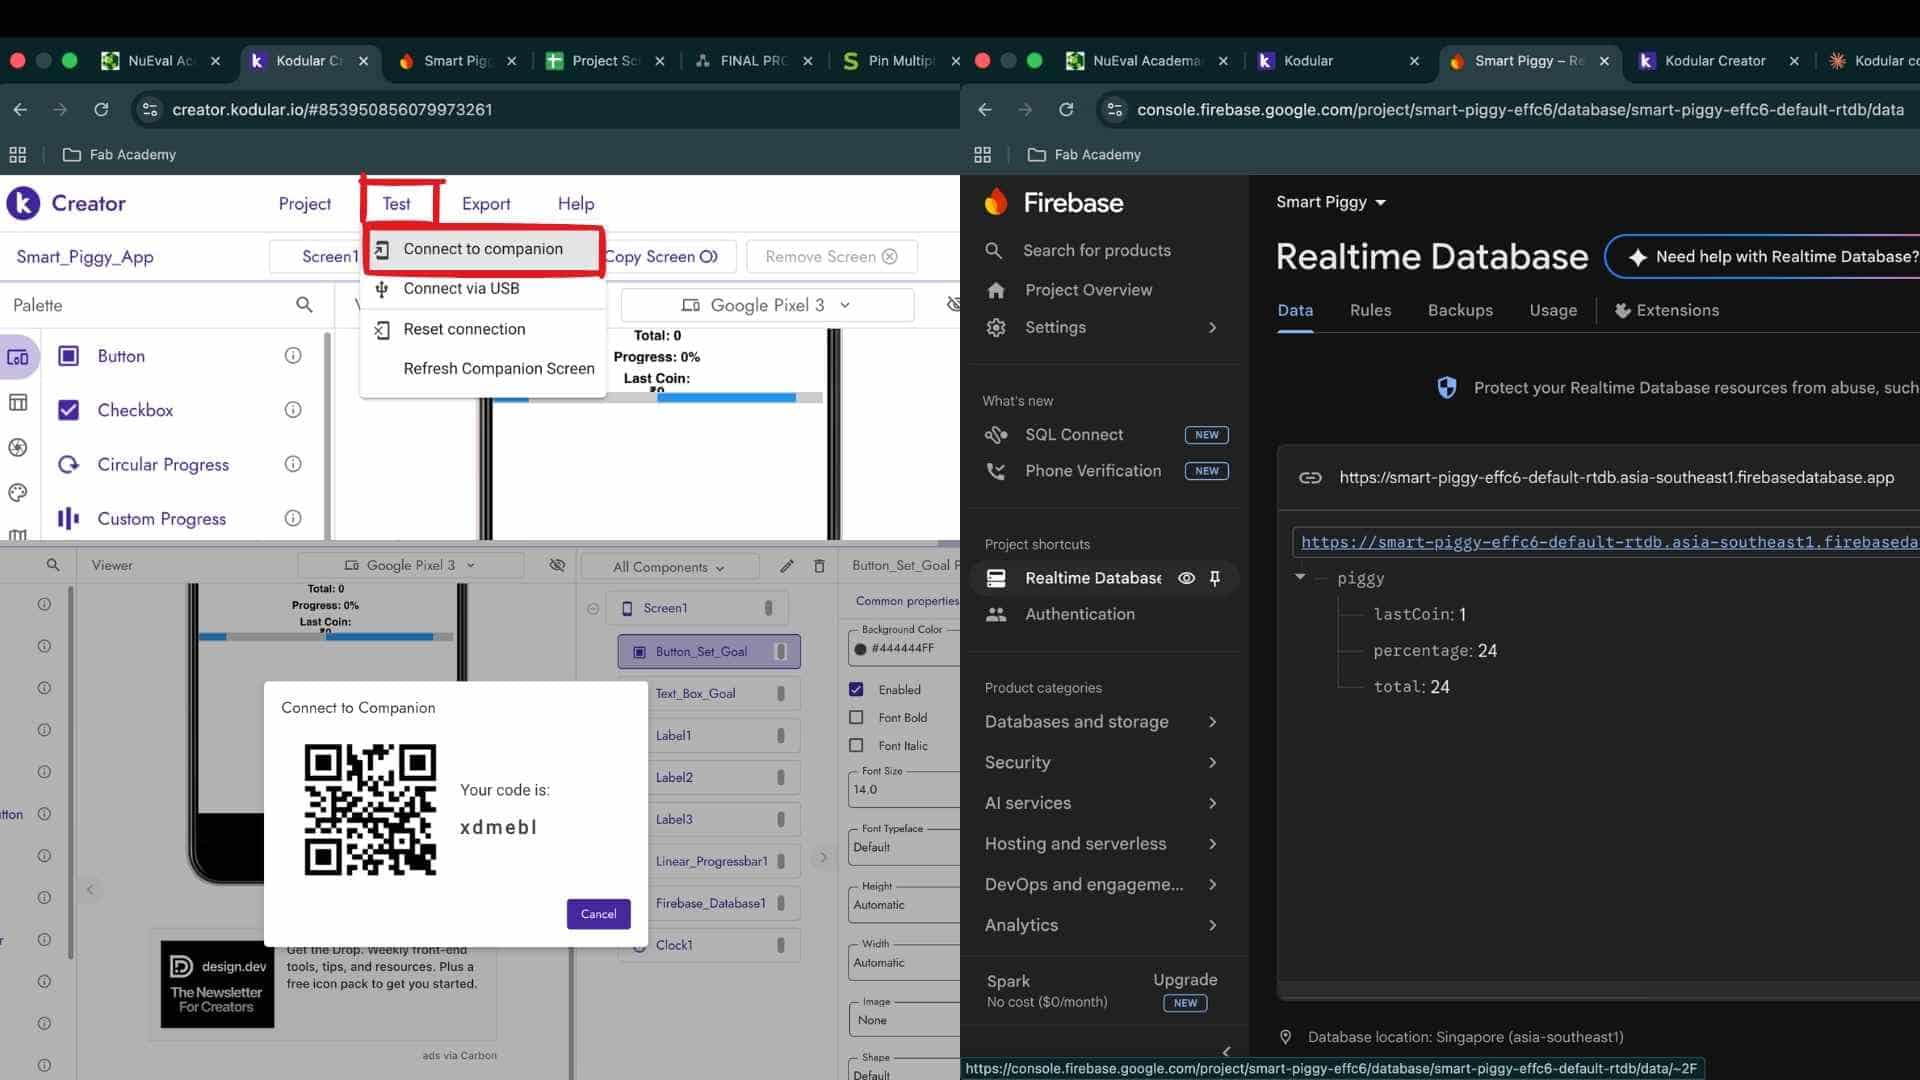The image size is (1920, 1080).
Task: Switch to the Backups tab
Action: [x=1460, y=311]
